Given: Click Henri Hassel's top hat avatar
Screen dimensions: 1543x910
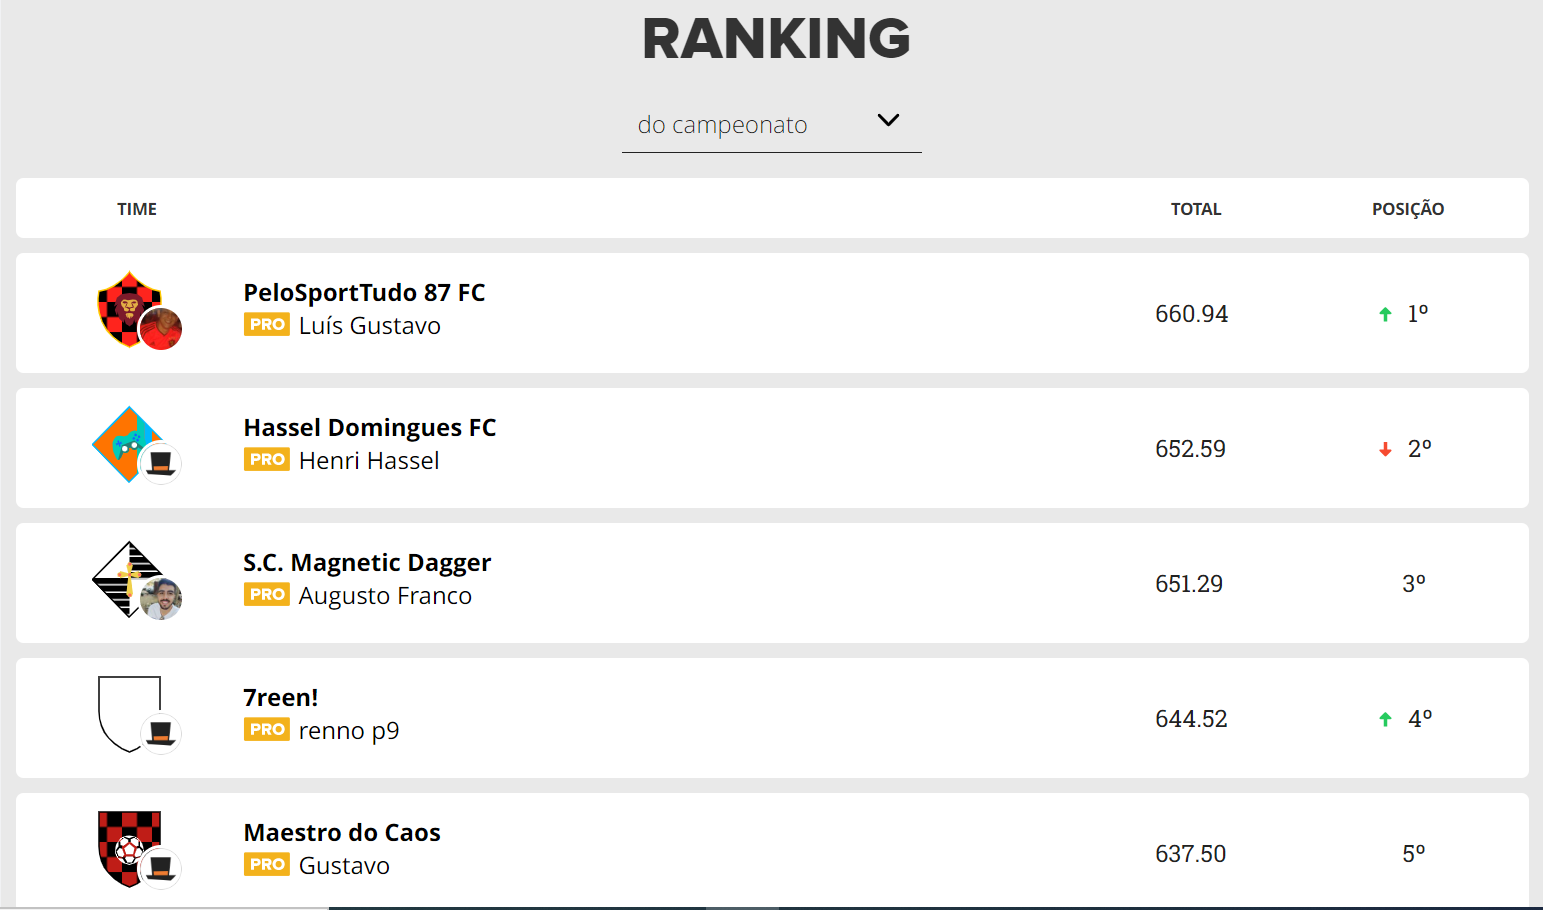Looking at the screenshot, I should (x=161, y=464).
